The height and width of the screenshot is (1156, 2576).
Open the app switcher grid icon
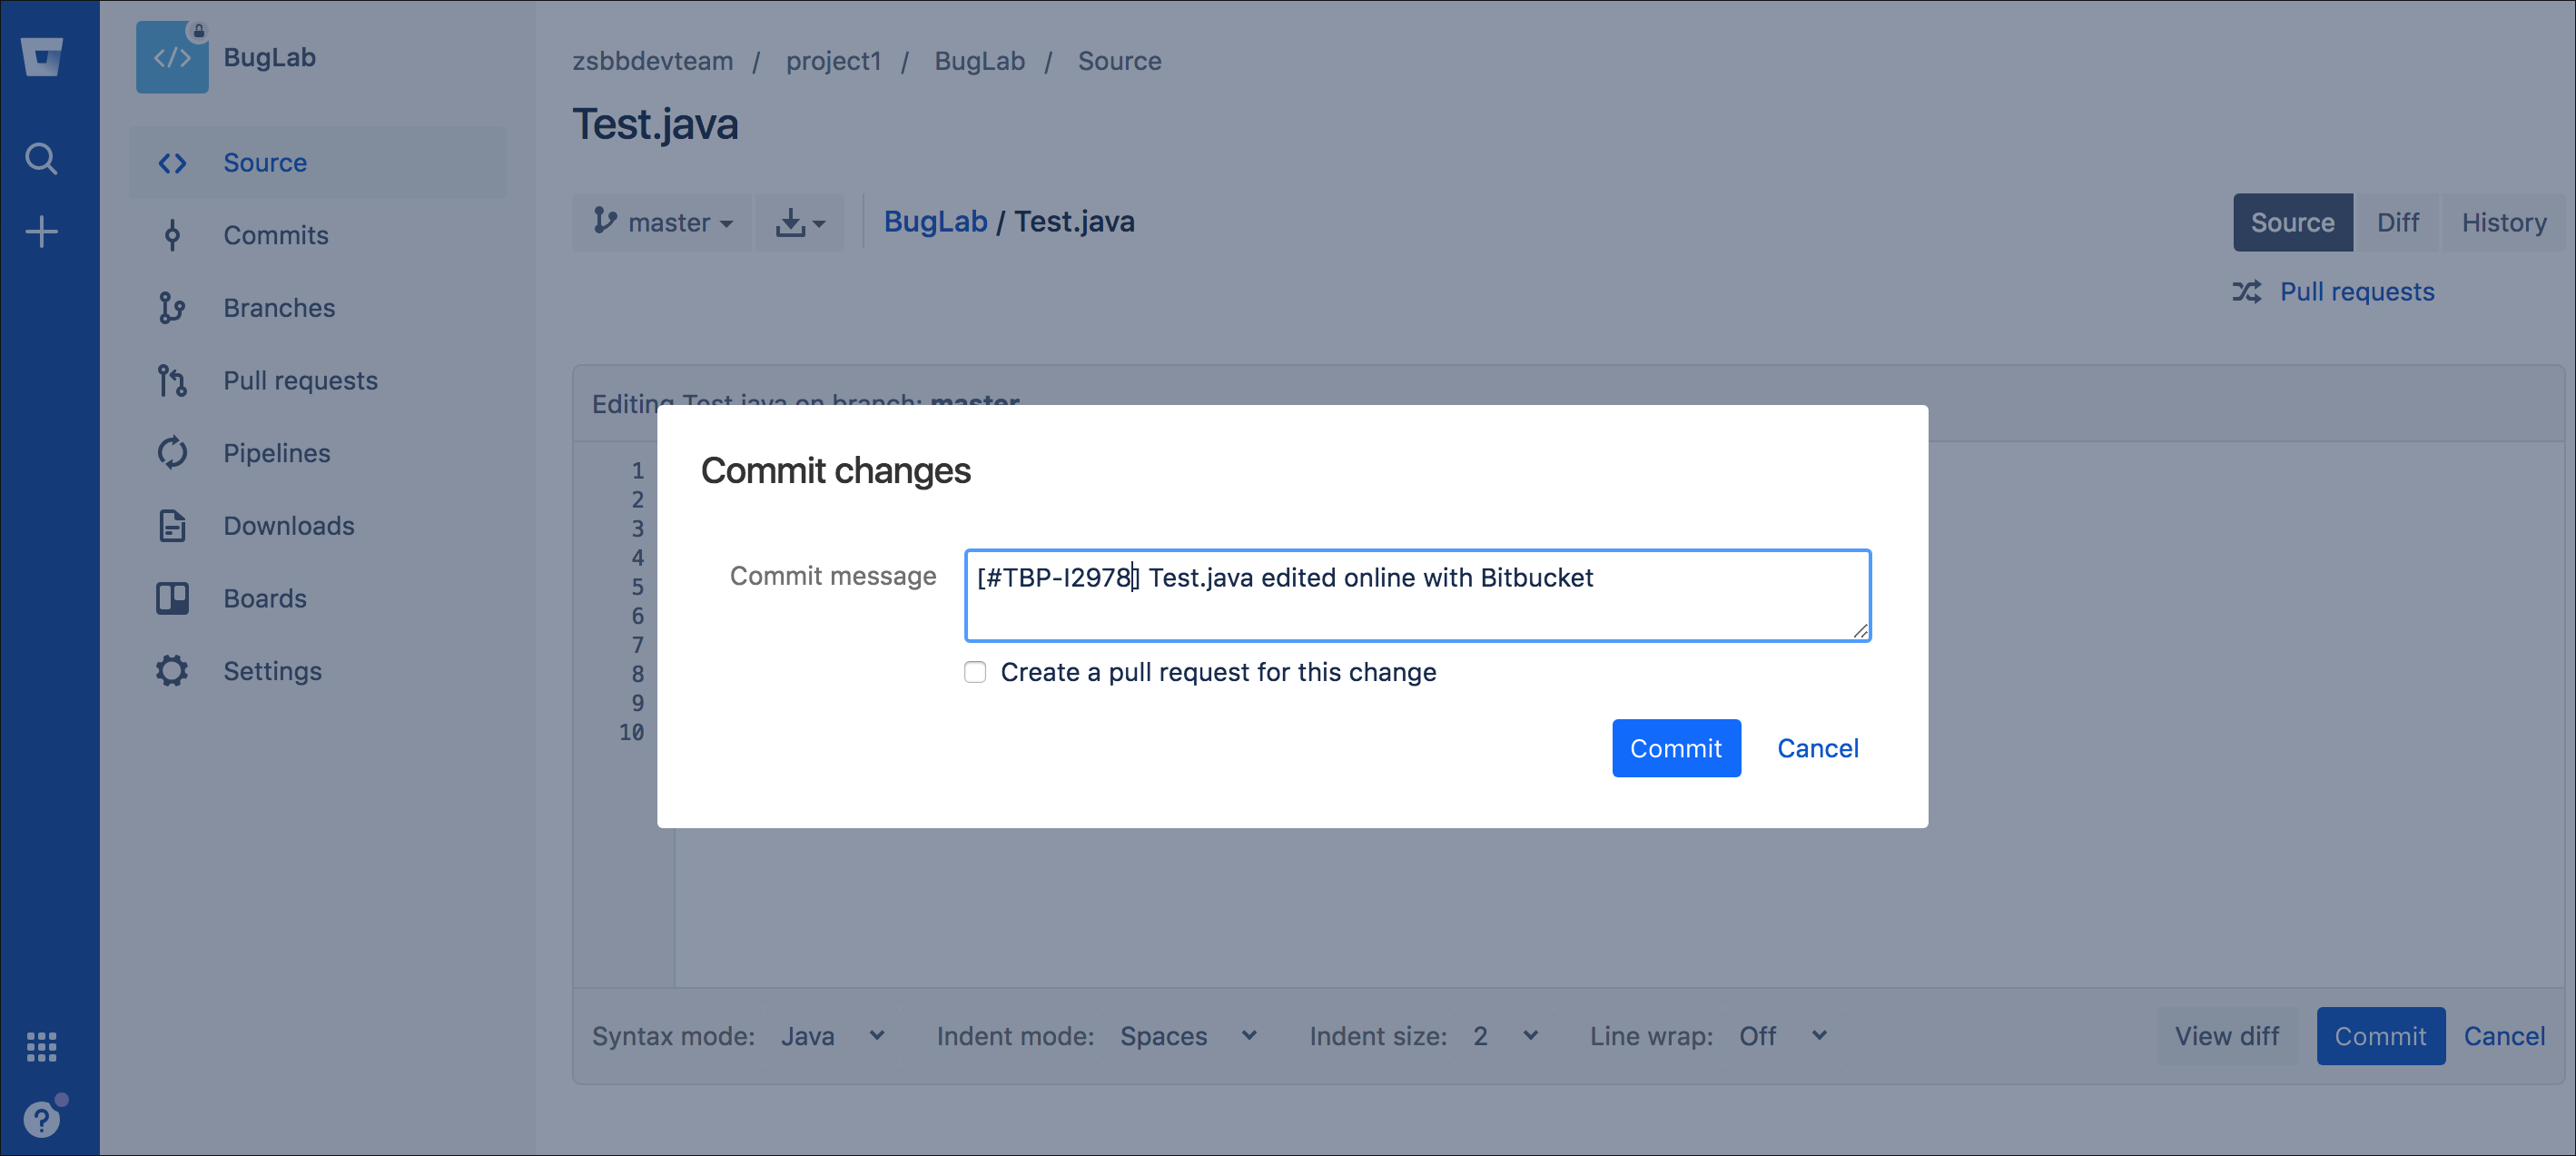[x=41, y=1046]
